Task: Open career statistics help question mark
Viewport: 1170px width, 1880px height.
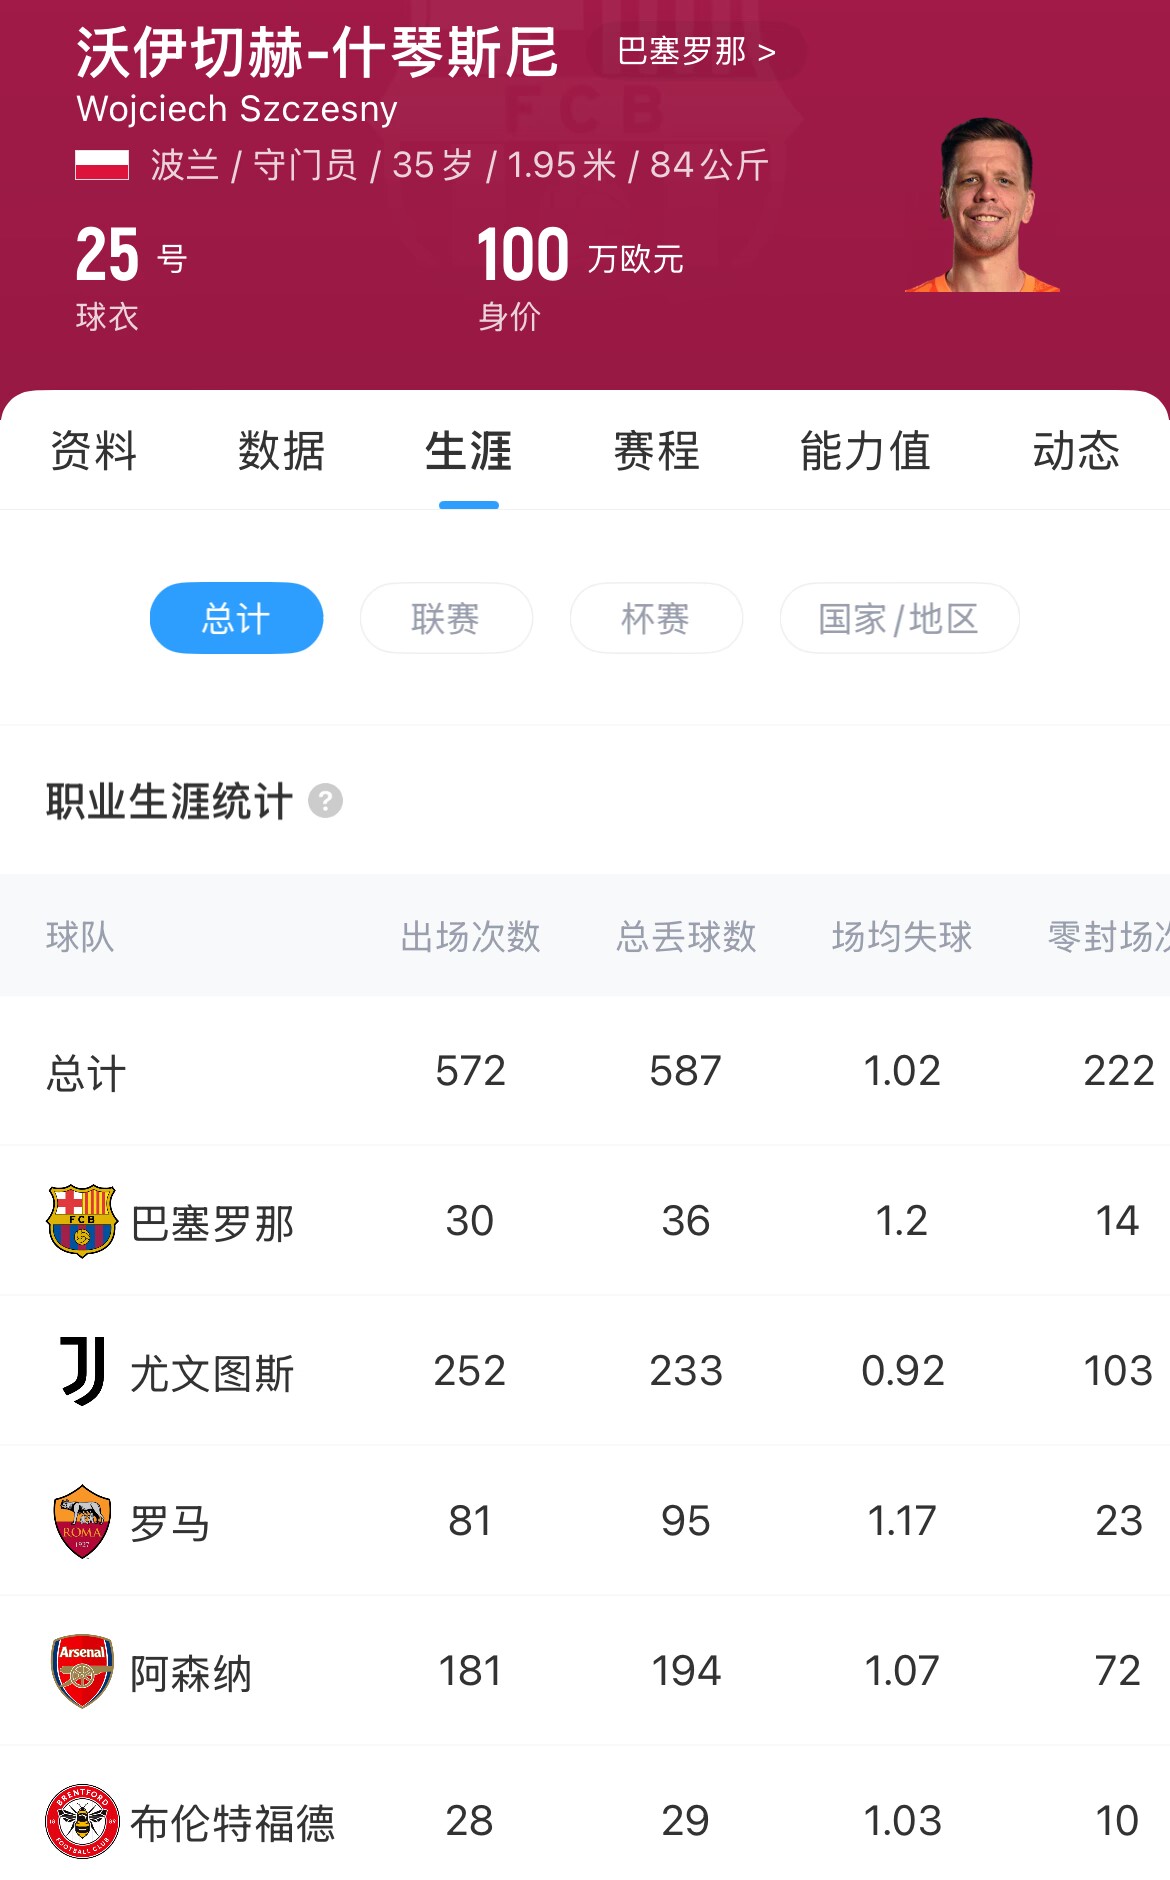Action: pyautogui.click(x=325, y=801)
